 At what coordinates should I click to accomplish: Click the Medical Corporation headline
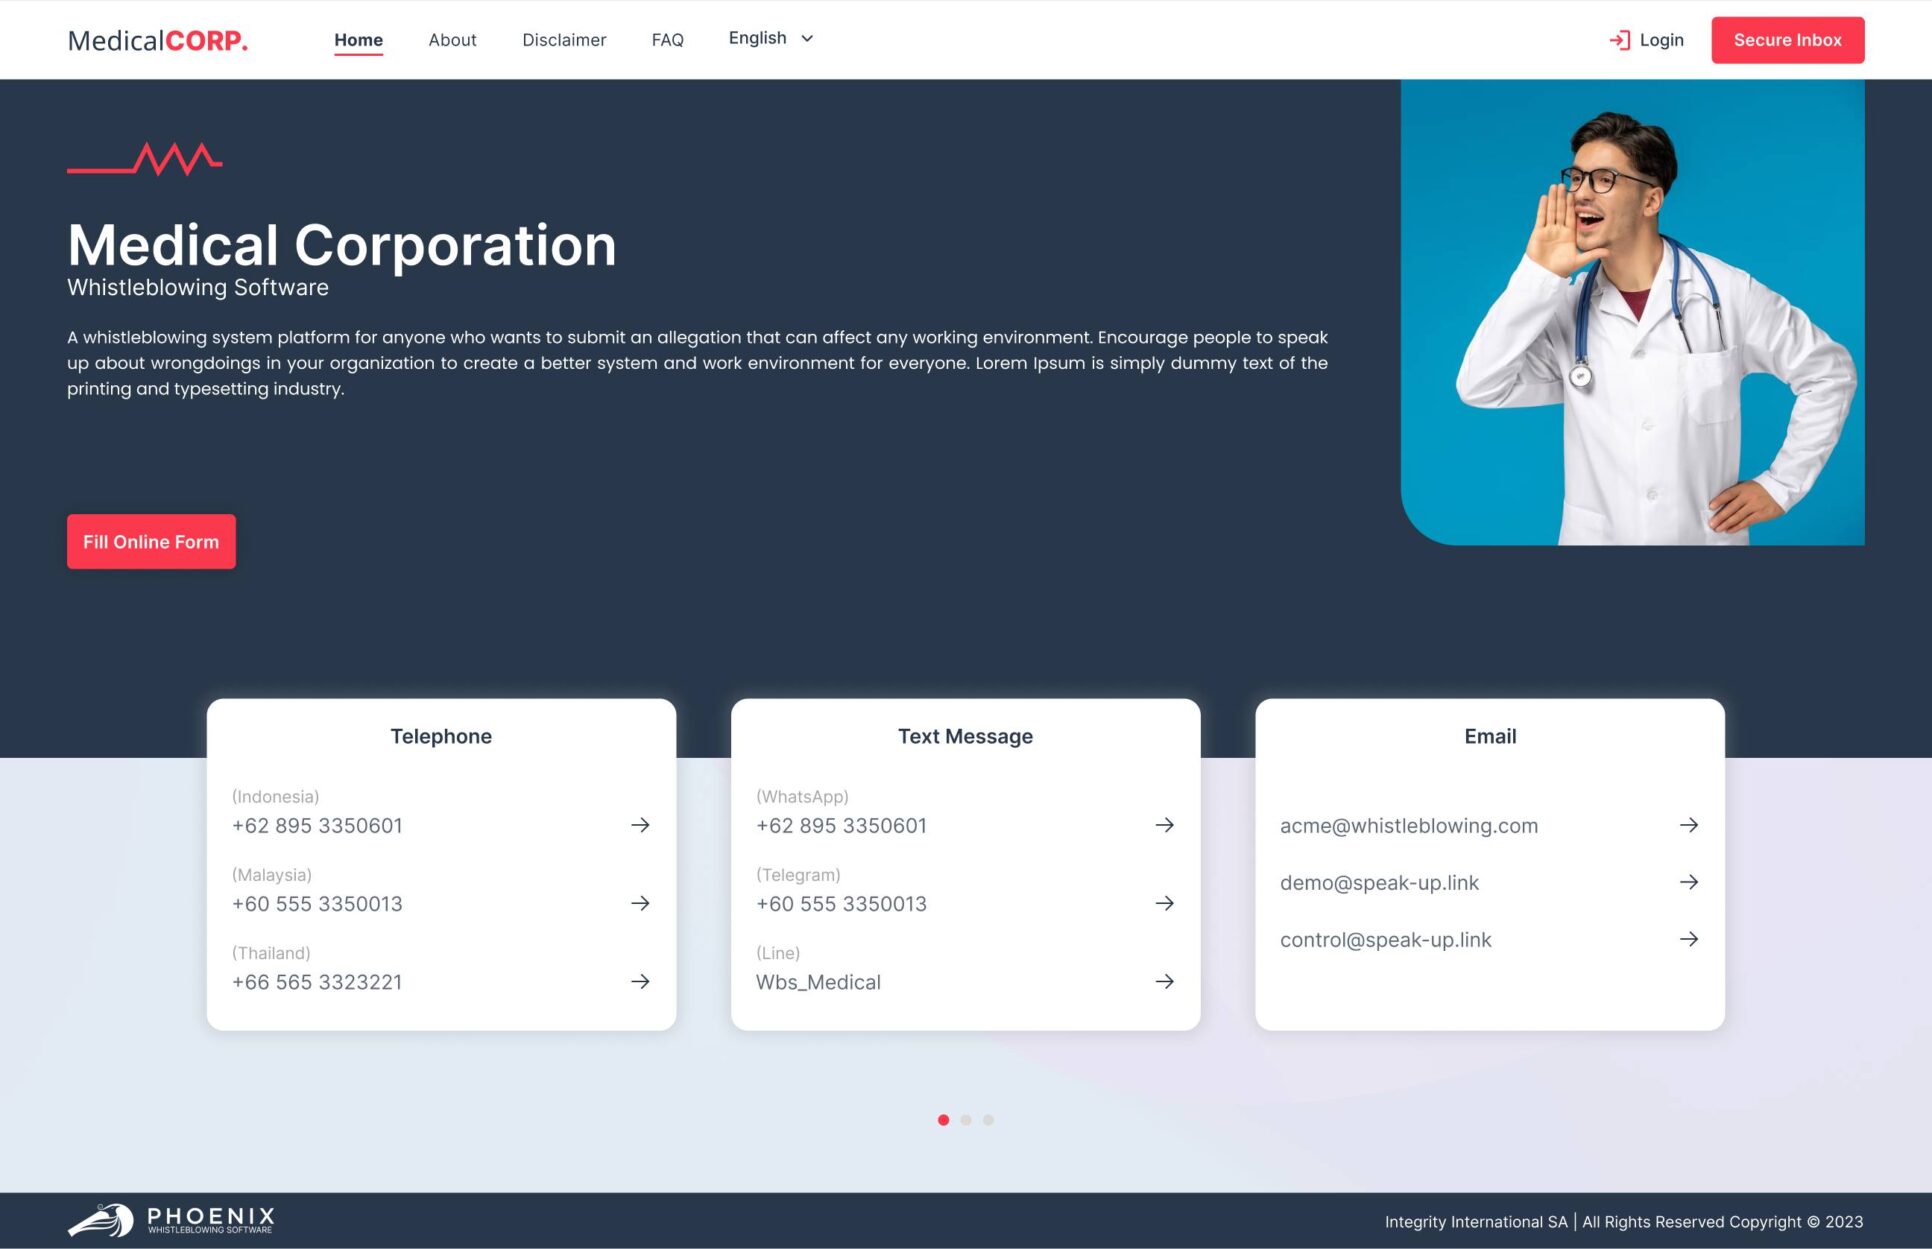tap(341, 245)
